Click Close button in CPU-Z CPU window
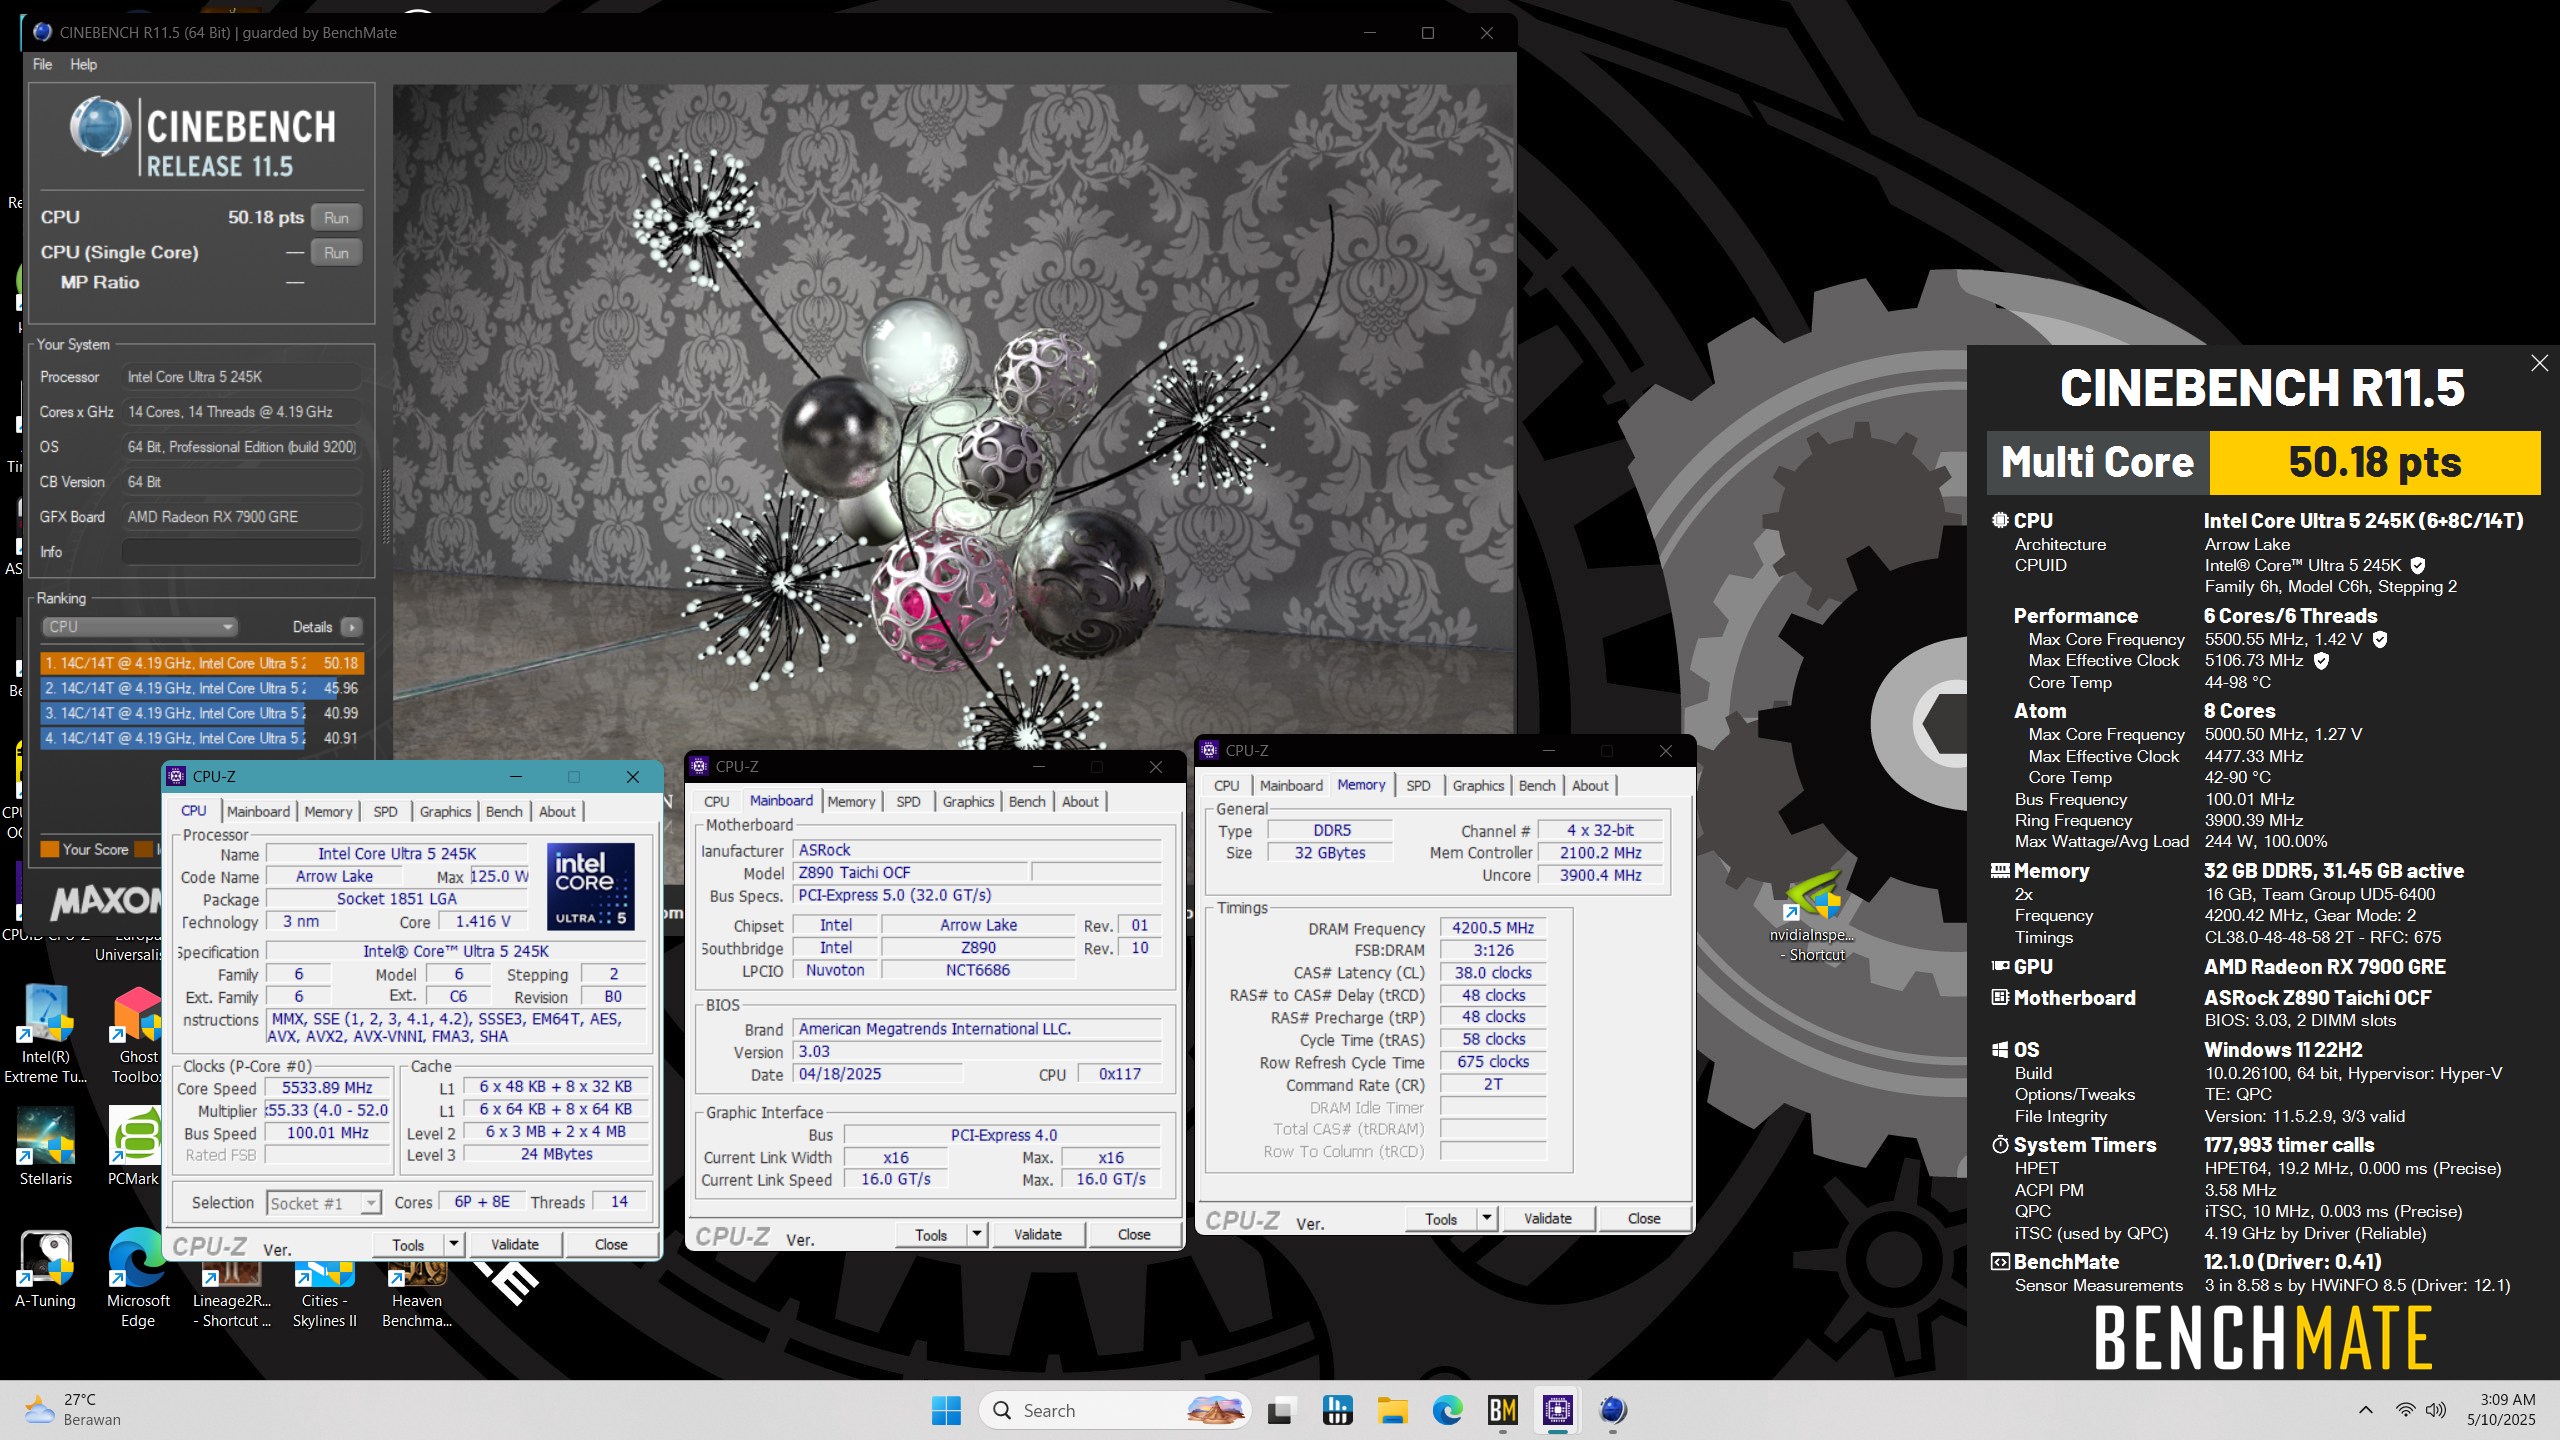Image resolution: width=2560 pixels, height=1440 pixels. [611, 1244]
